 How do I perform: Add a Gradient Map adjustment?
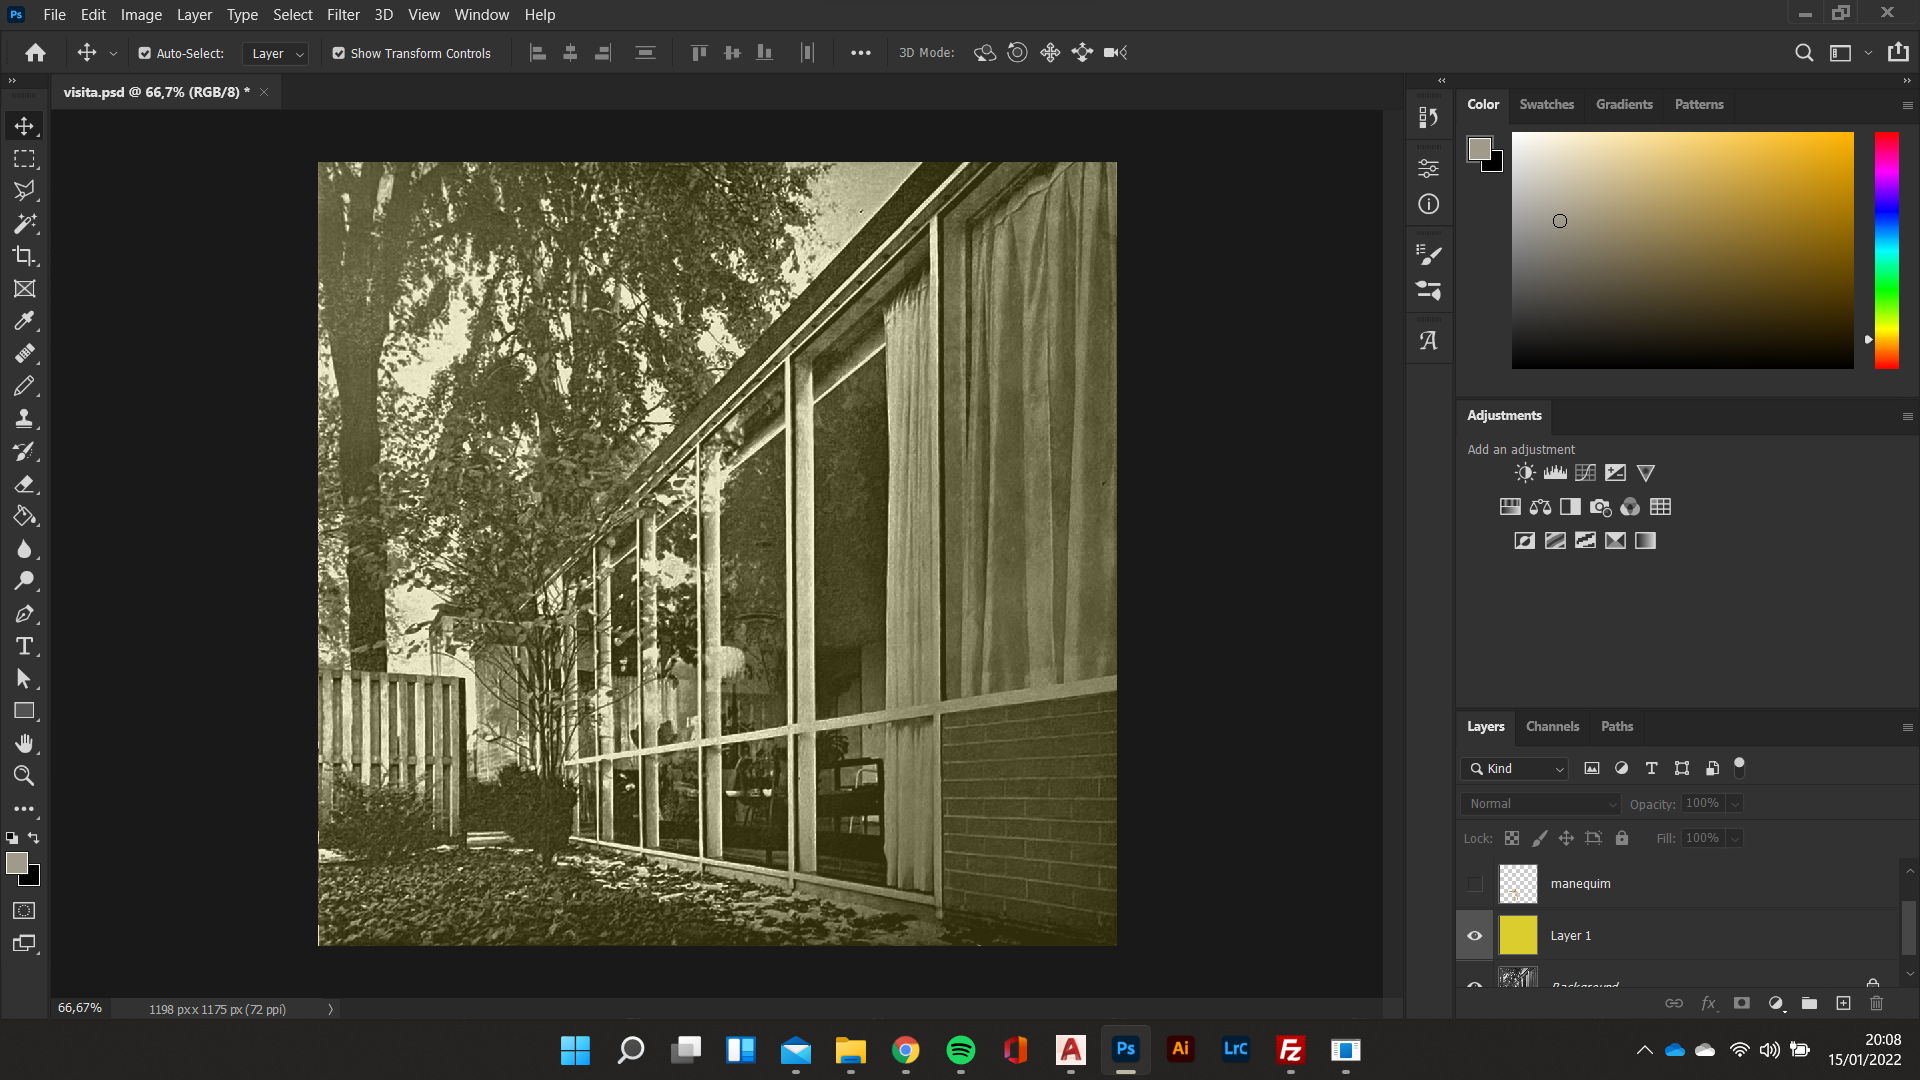pyautogui.click(x=1645, y=541)
